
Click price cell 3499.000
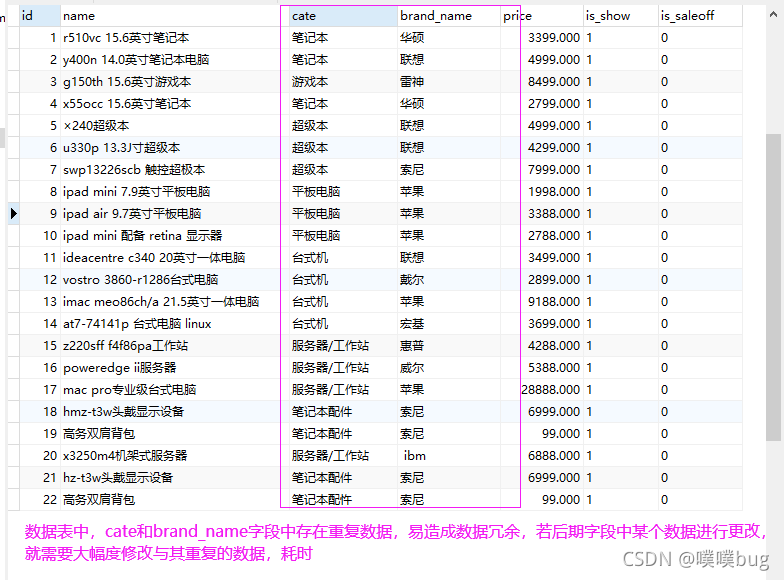click(x=542, y=258)
